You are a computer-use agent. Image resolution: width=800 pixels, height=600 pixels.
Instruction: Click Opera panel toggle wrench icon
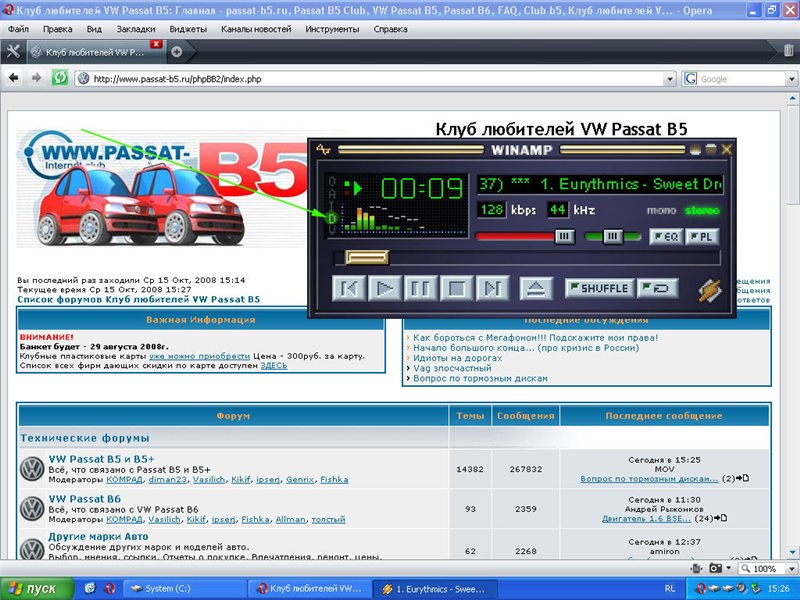[x=13, y=52]
